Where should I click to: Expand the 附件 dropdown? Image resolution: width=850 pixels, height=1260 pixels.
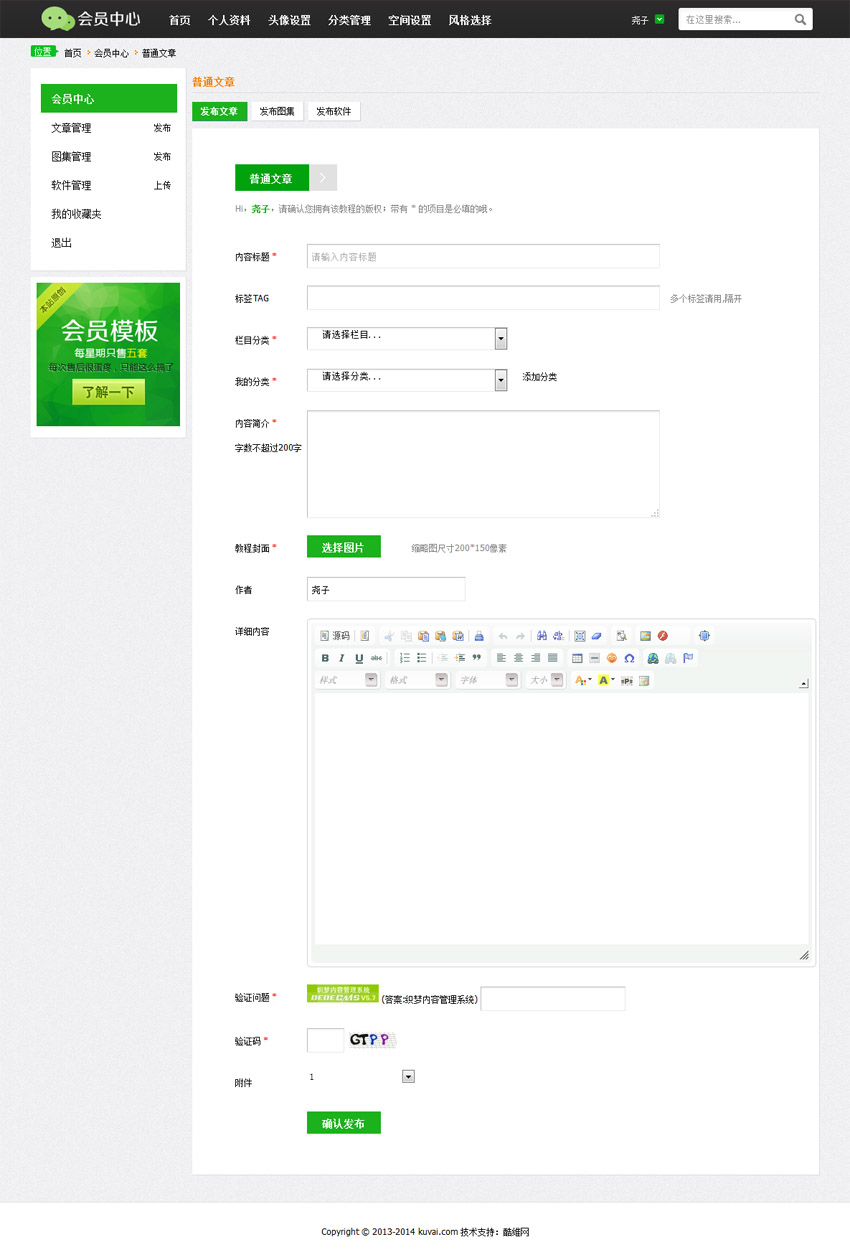coord(408,1077)
